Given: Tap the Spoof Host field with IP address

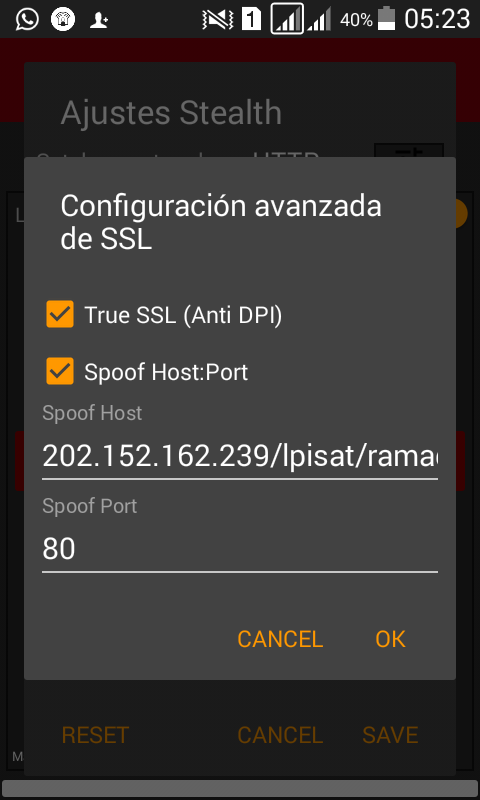Looking at the screenshot, I should point(240,456).
